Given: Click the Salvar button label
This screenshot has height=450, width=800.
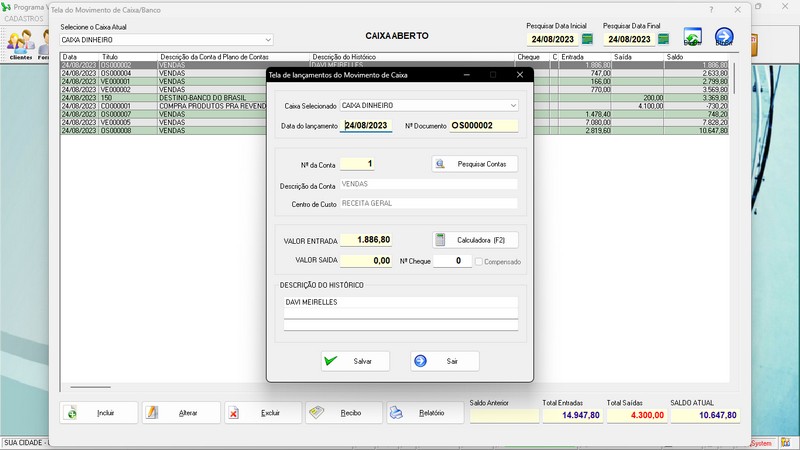Looking at the screenshot, I should [362, 361].
